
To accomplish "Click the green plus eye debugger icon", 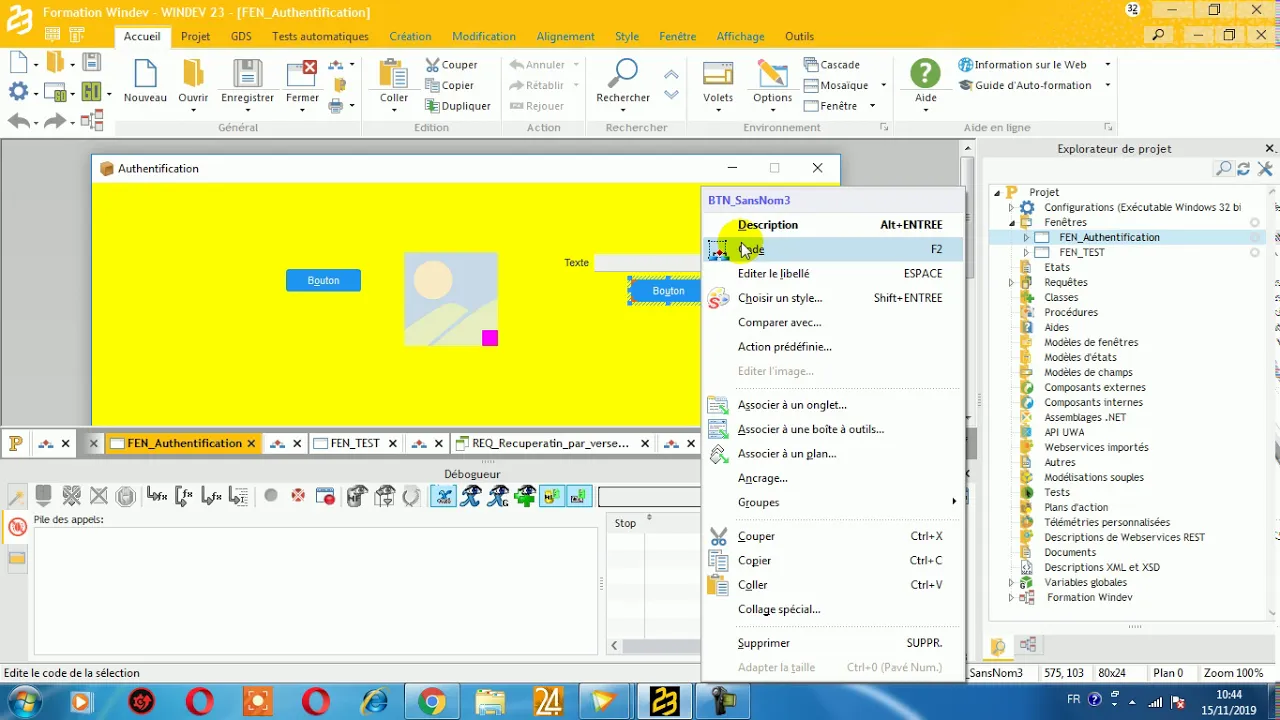I will tap(525, 496).
